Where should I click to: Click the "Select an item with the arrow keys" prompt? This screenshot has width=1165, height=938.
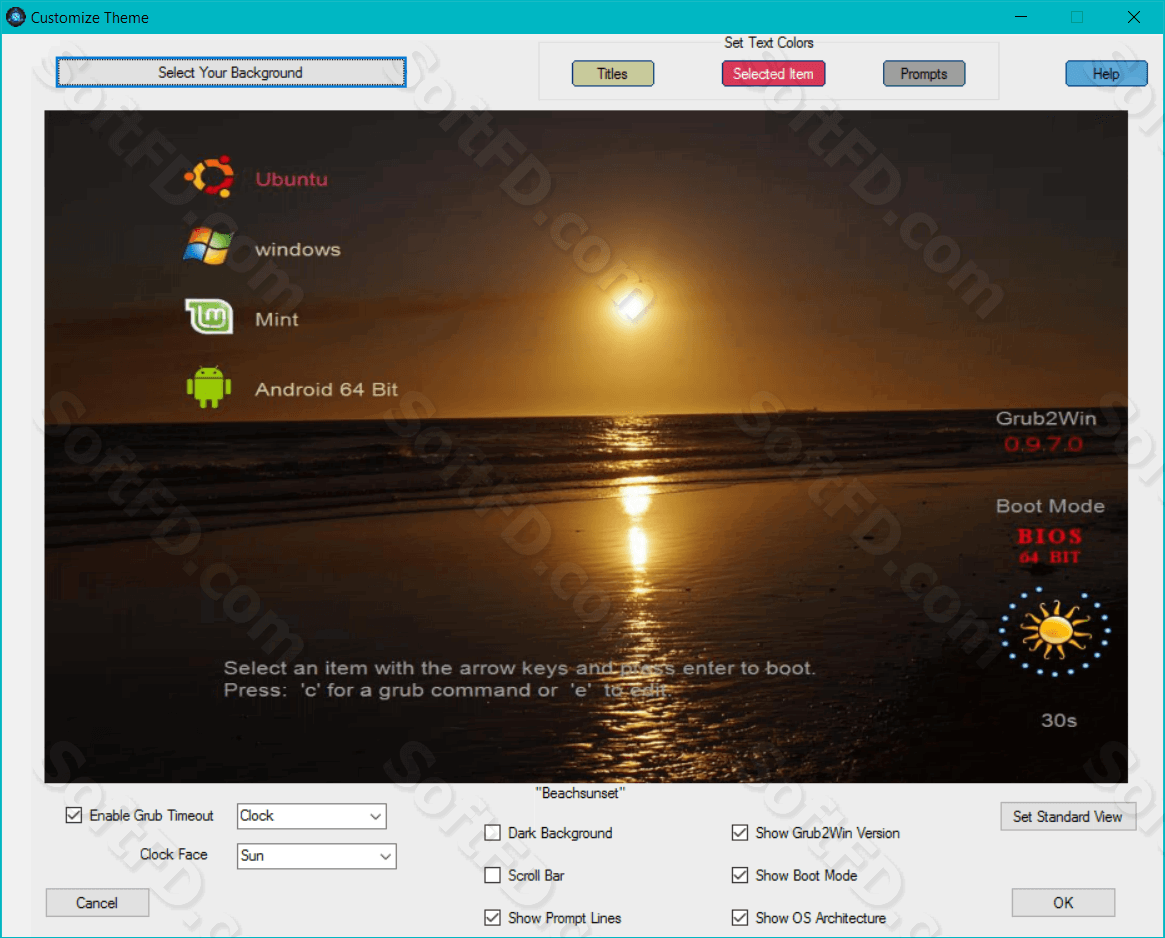519,667
